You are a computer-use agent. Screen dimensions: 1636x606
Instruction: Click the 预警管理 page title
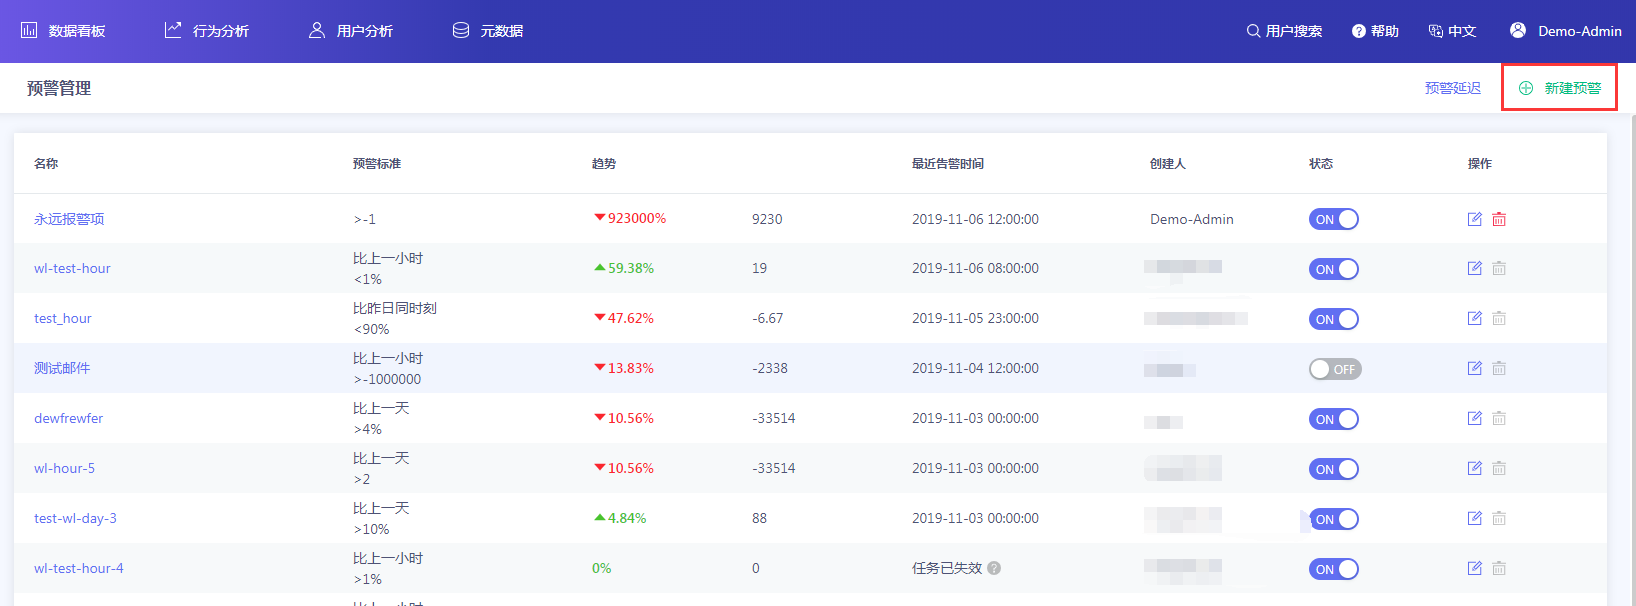point(59,88)
